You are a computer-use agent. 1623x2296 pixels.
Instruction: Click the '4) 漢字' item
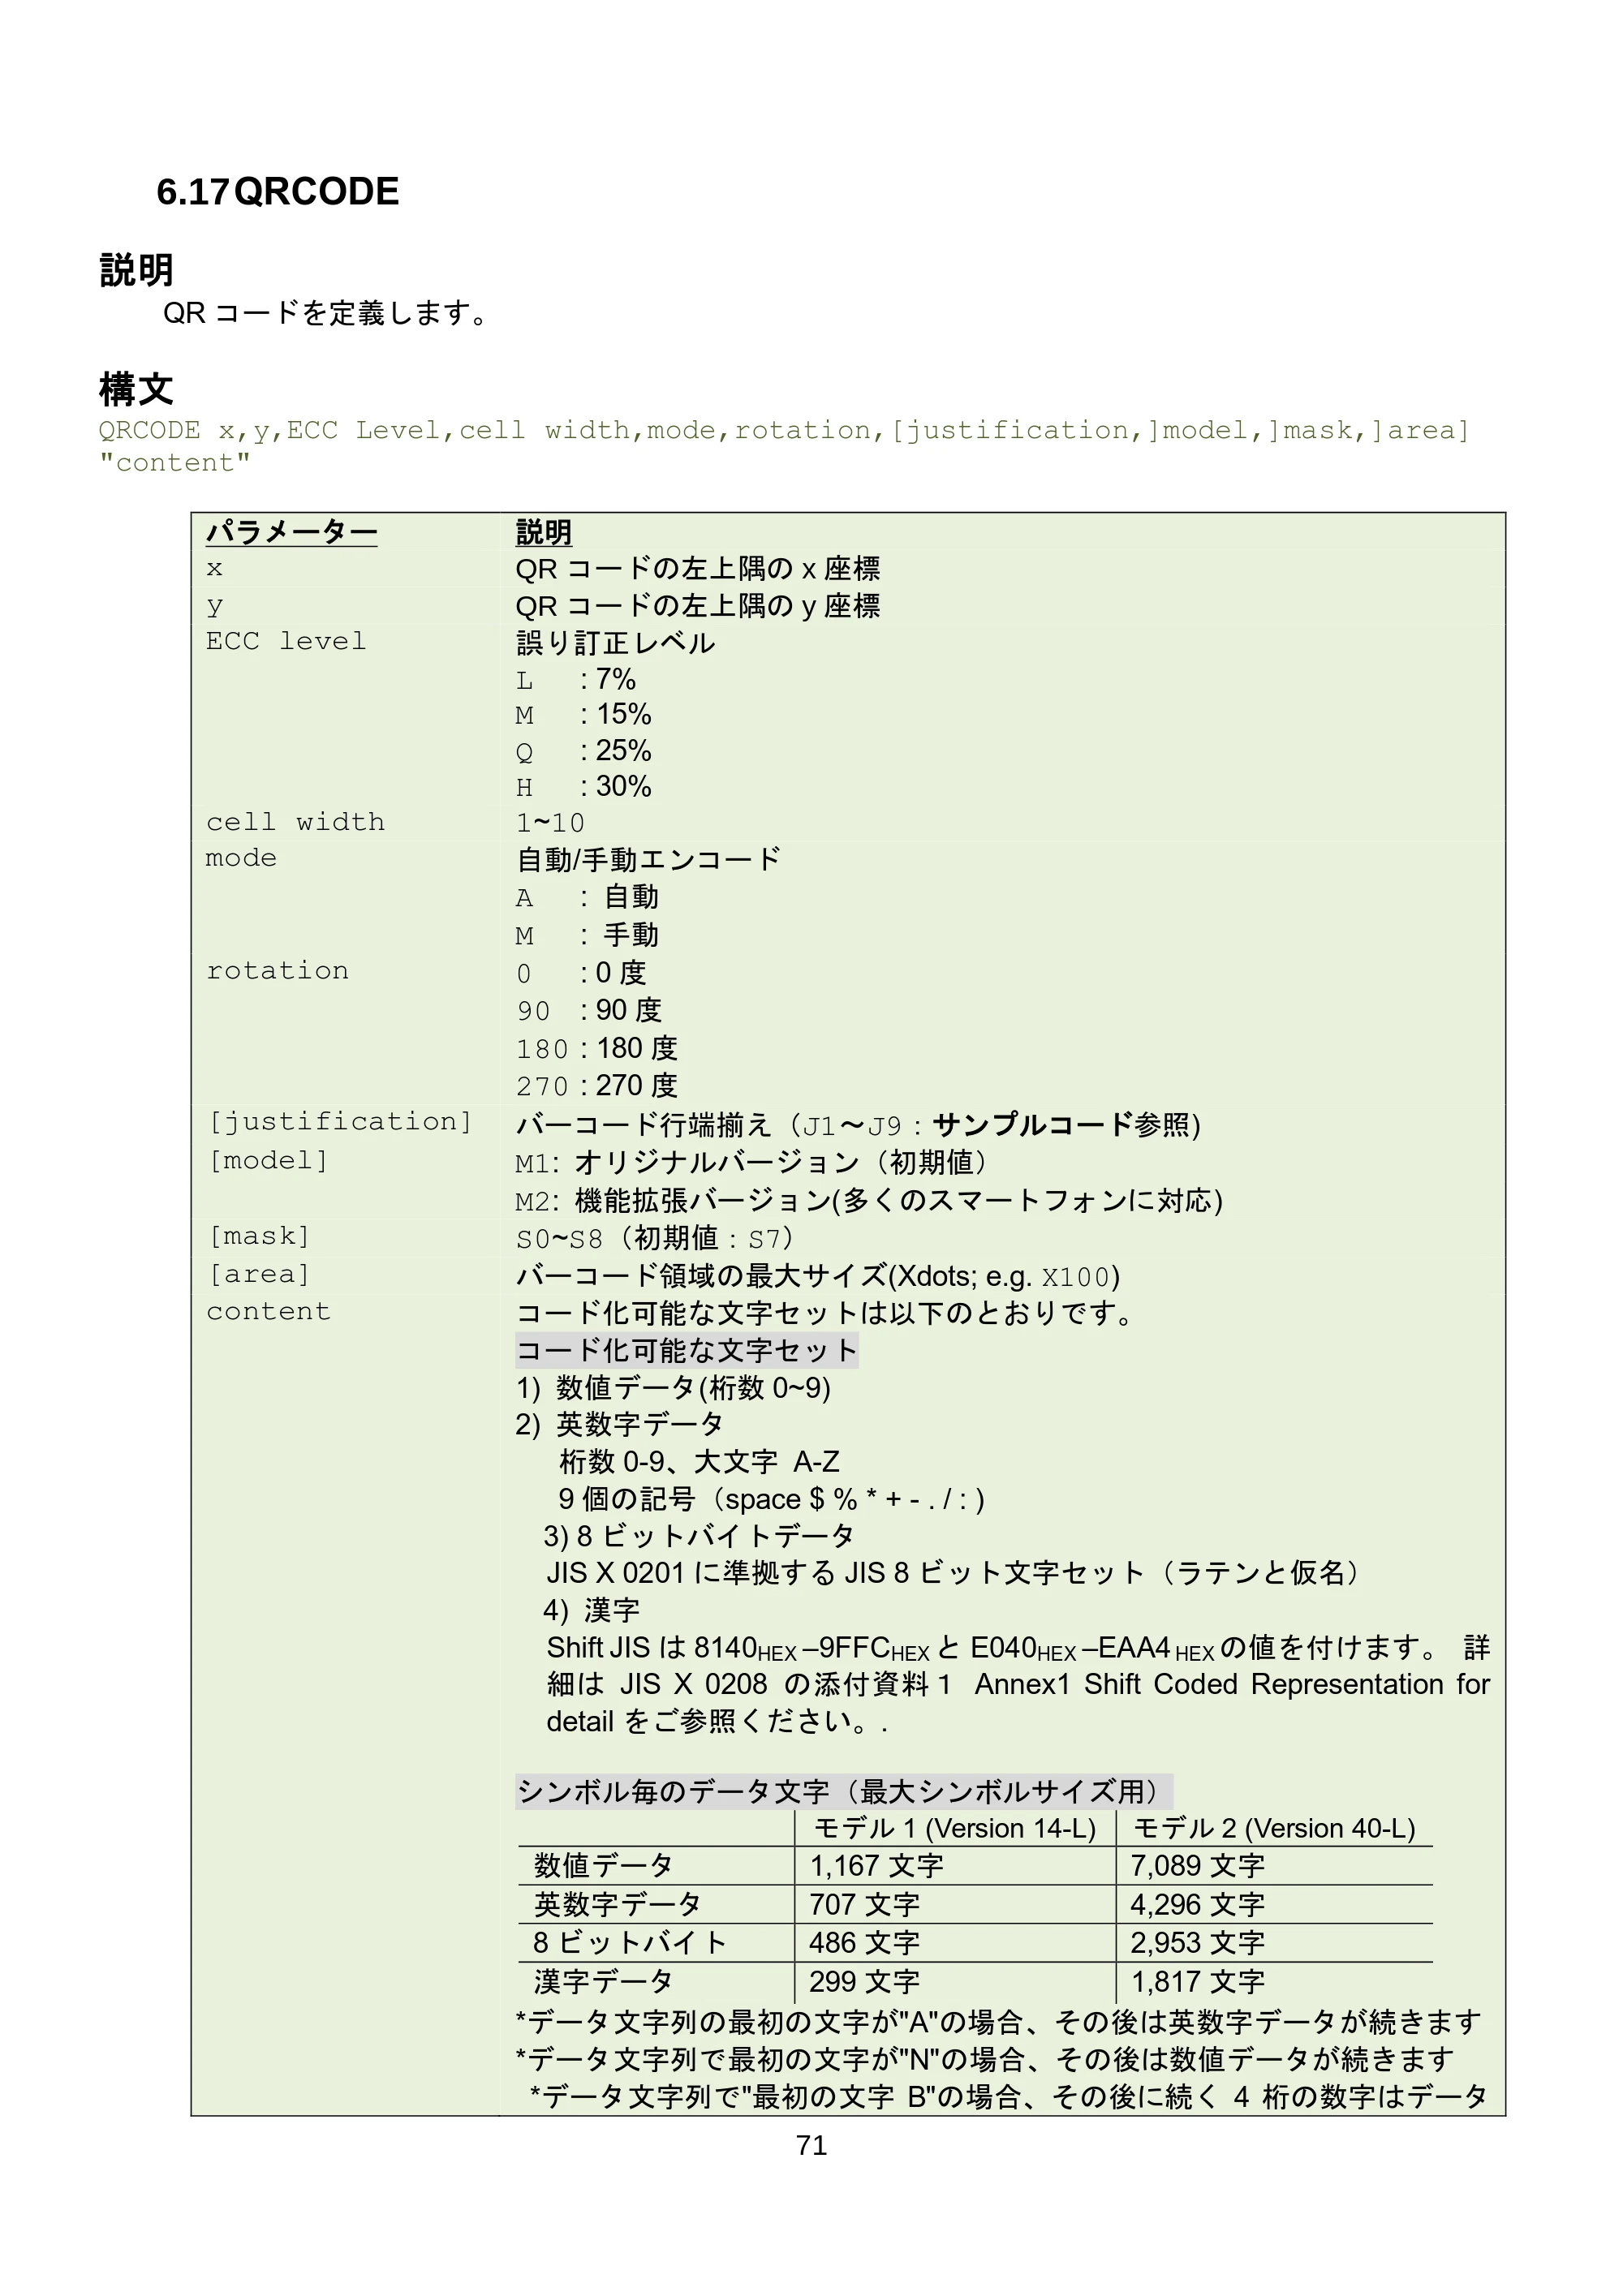(x=591, y=1610)
